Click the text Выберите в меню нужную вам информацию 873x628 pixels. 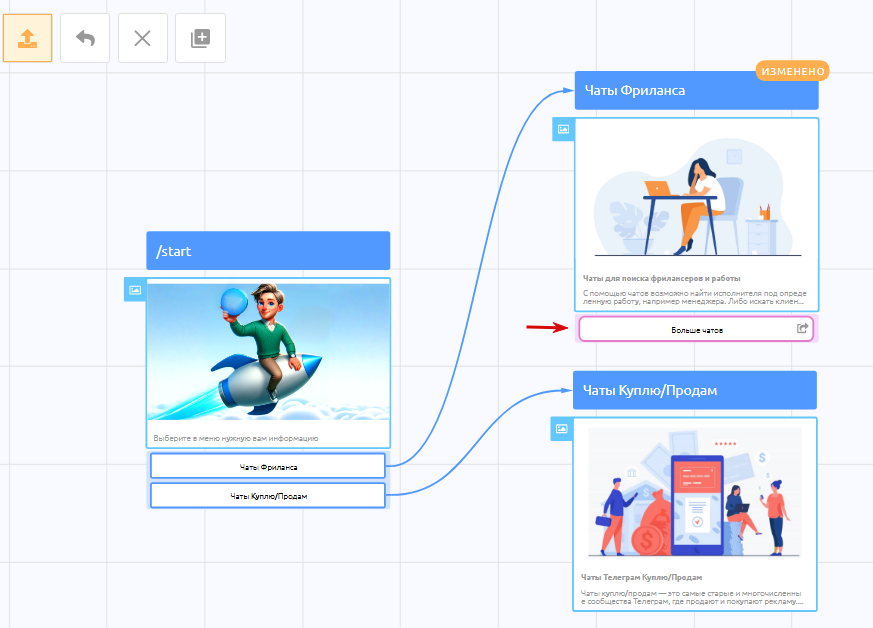click(x=236, y=438)
